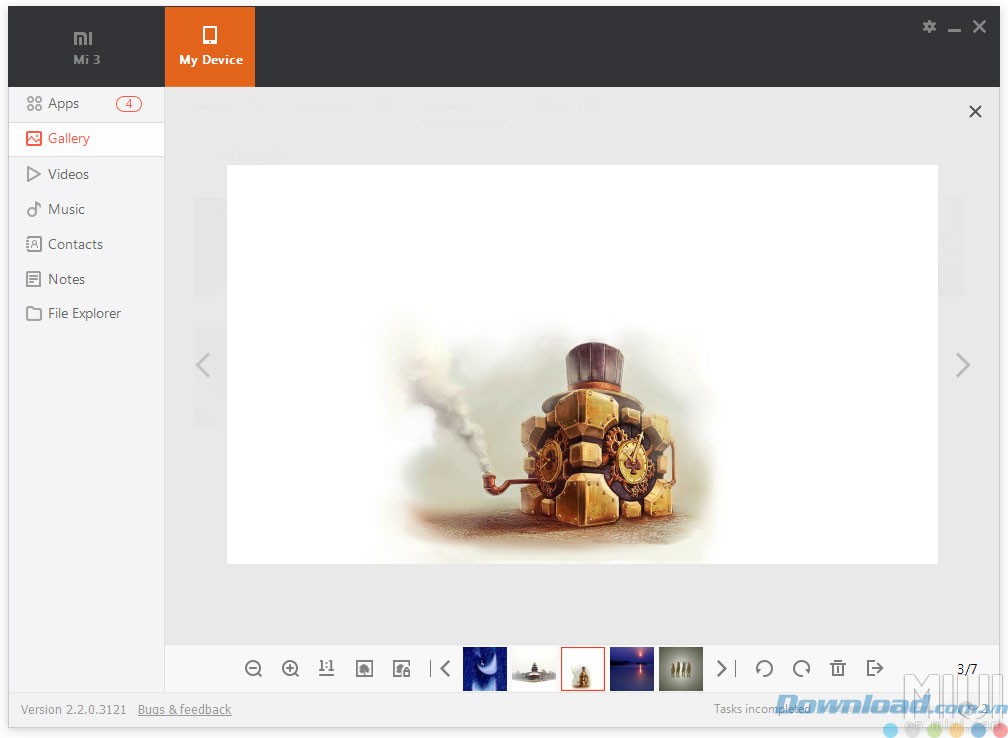Click the zoom in magnifier icon
This screenshot has width=1008, height=738.
[290, 669]
